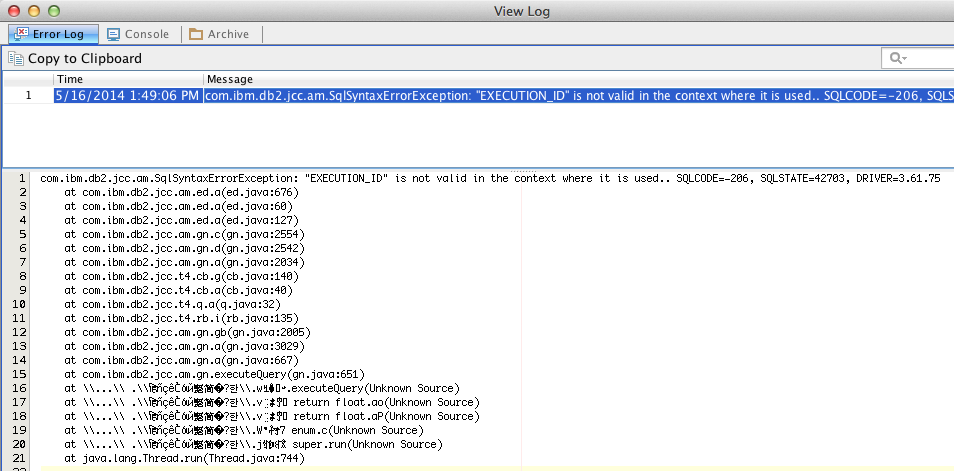
Task: Minimize the View Log window
Action: [34, 11]
